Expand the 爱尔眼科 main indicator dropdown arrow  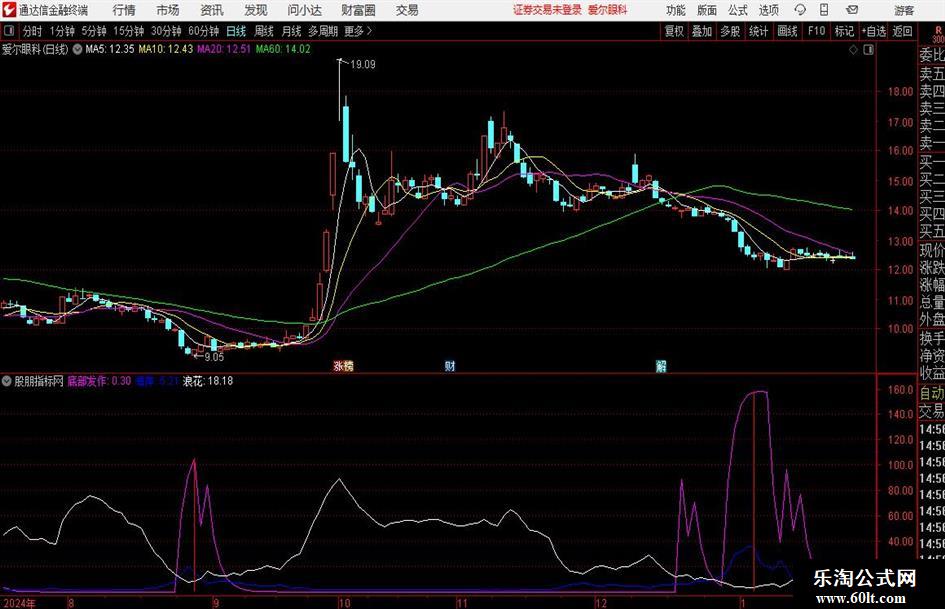[77, 49]
